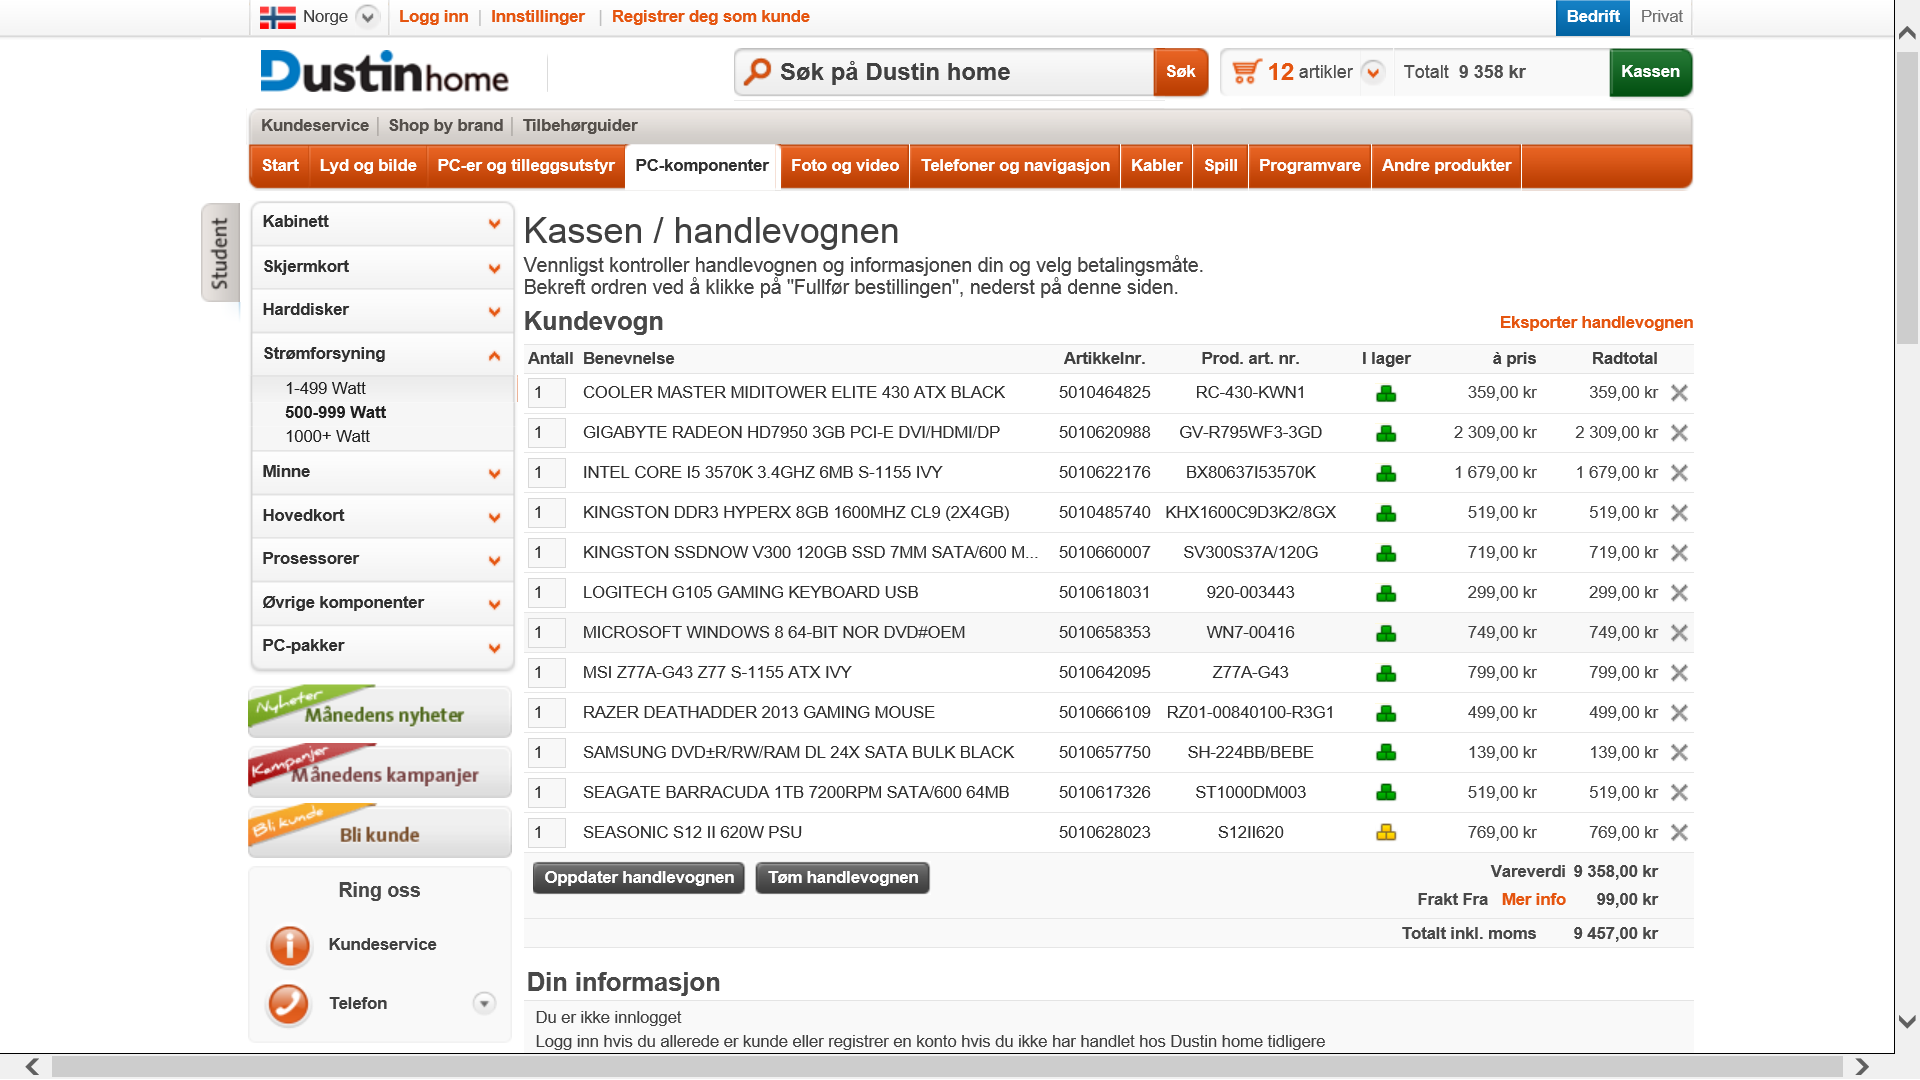Click the search magnifier icon
1920x1080 pixels.
(x=758, y=71)
